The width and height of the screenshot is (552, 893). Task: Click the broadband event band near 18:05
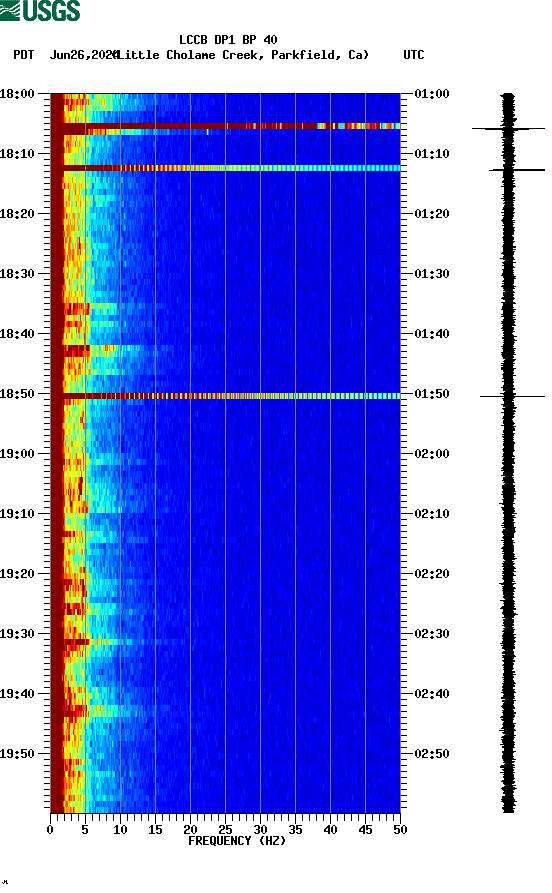[226, 126]
